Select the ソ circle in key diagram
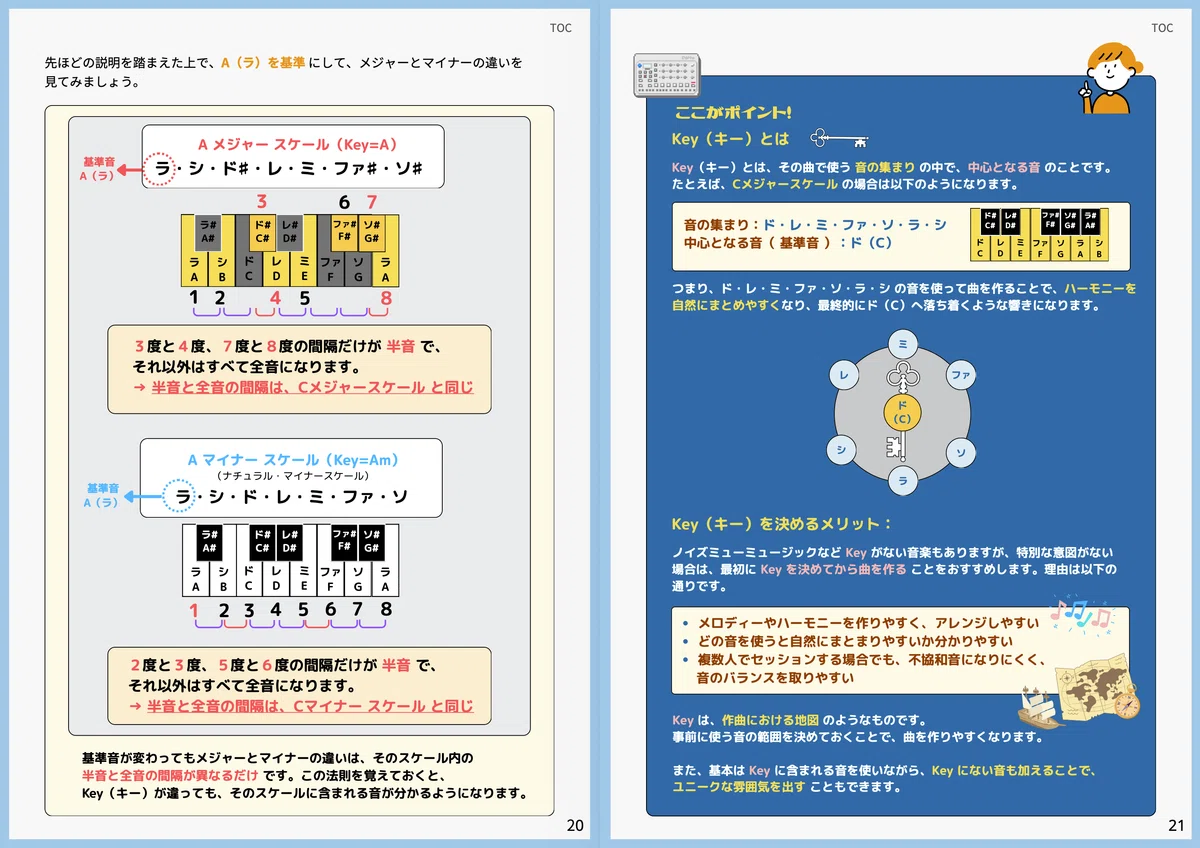Screen dimensions: 1200x848 [x=961, y=452]
